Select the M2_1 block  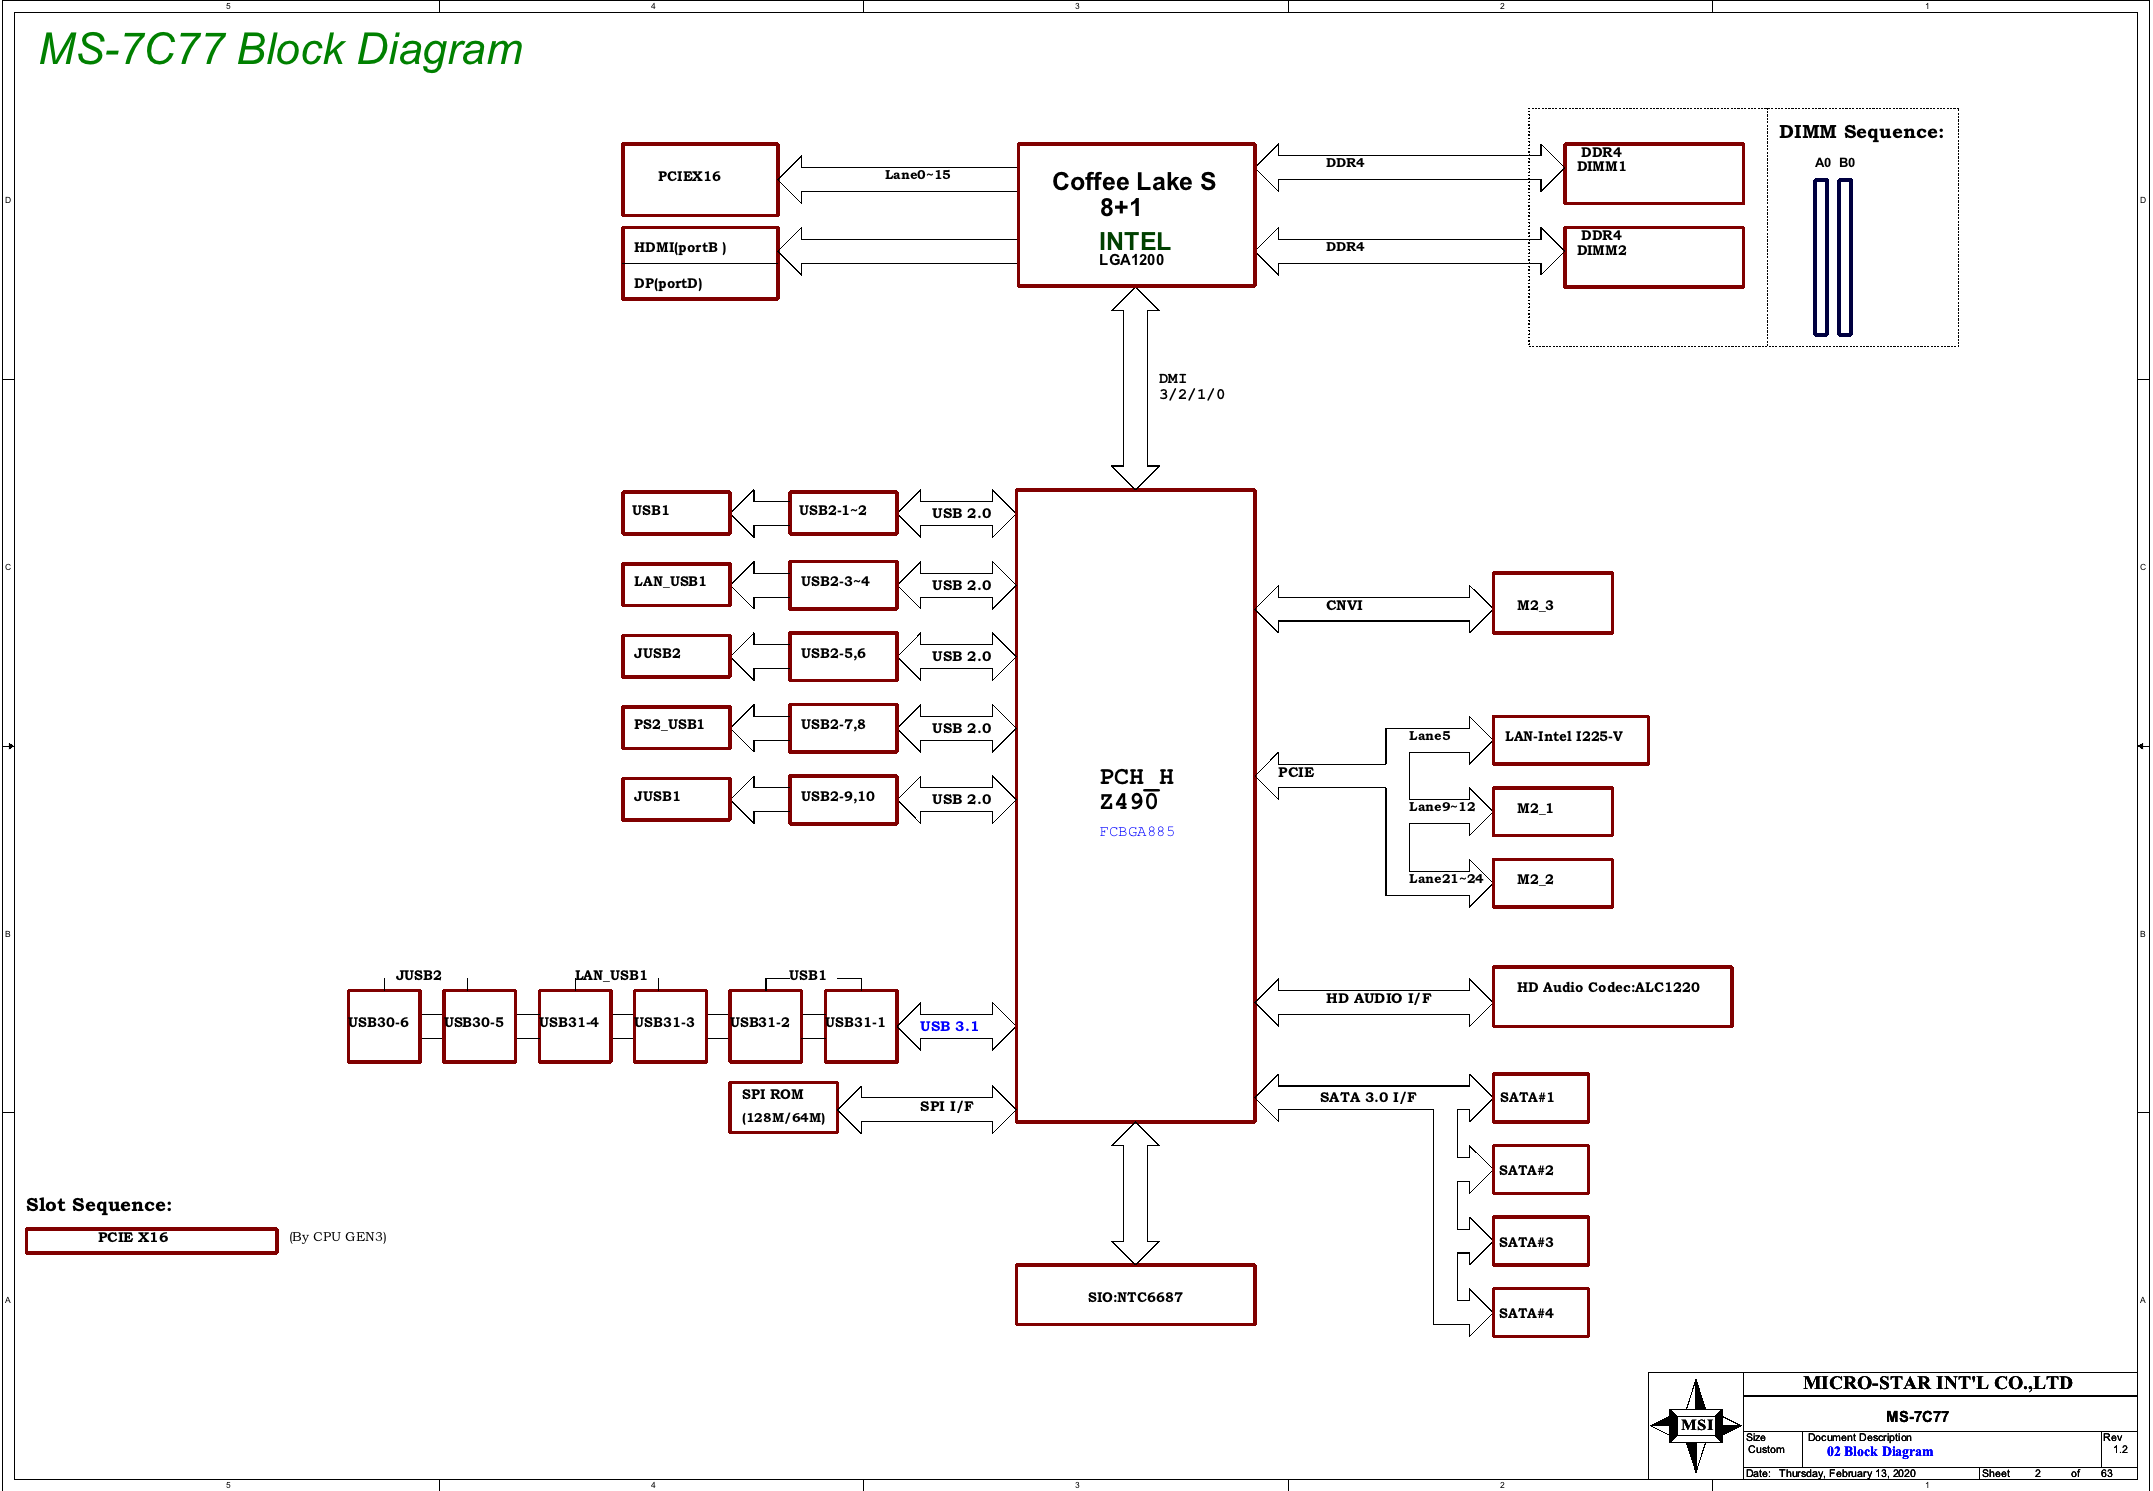(x=1552, y=811)
